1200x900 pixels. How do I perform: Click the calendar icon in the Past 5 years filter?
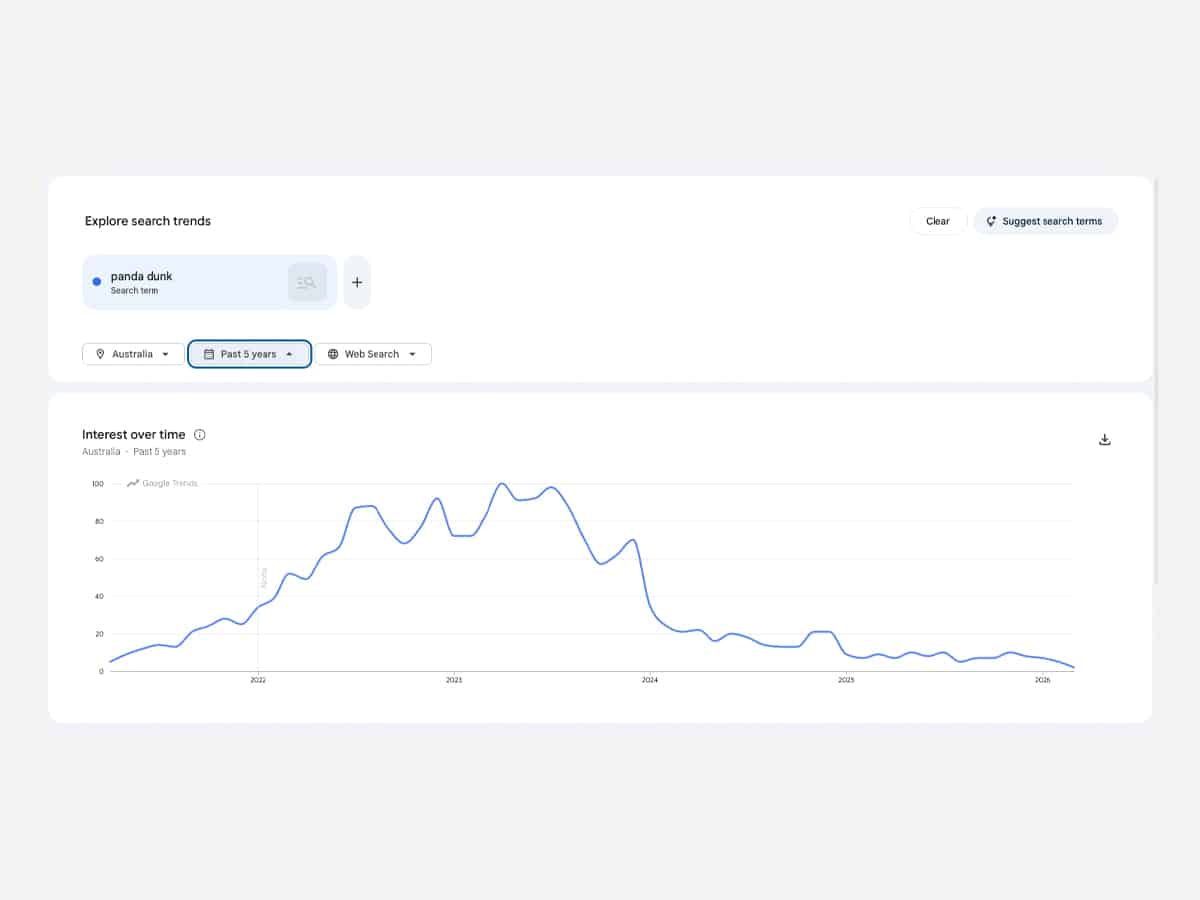[x=209, y=354]
